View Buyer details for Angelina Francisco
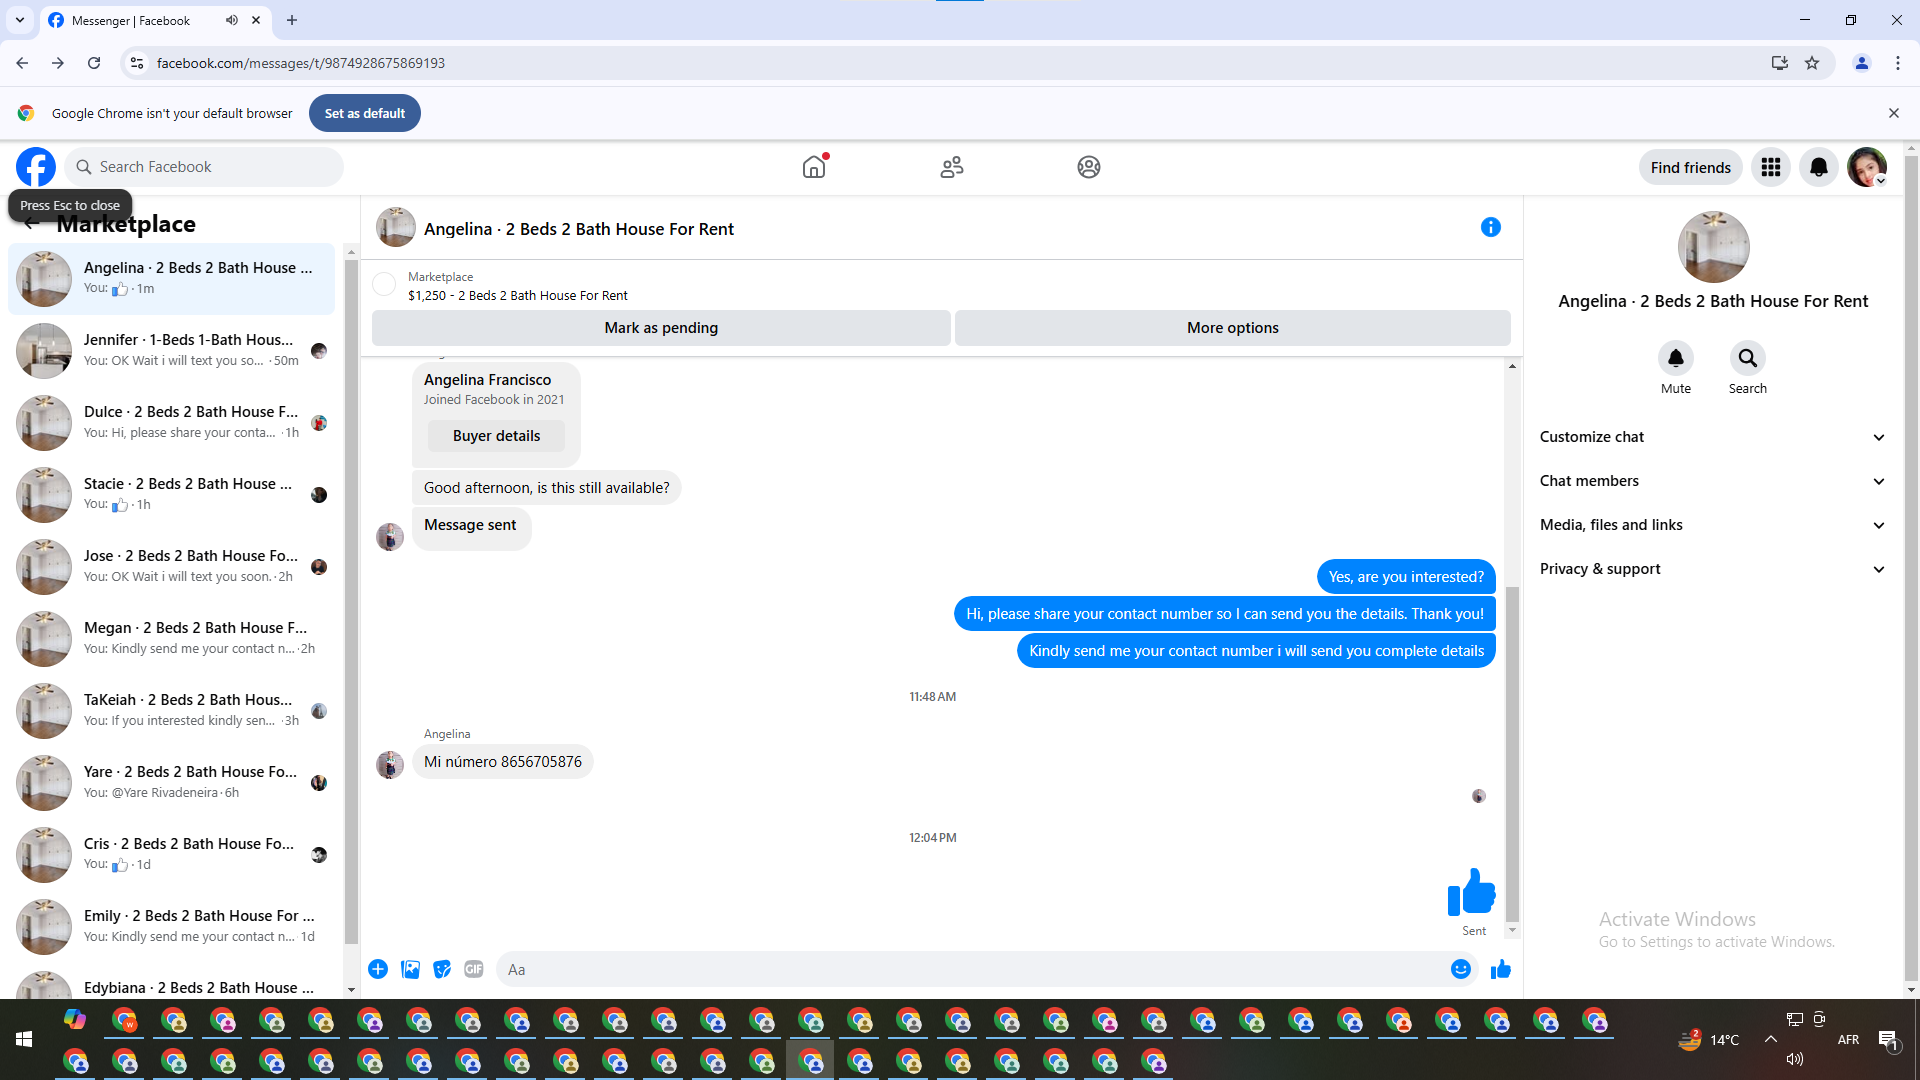Image resolution: width=1920 pixels, height=1080 pixels. tap(496, 436)
